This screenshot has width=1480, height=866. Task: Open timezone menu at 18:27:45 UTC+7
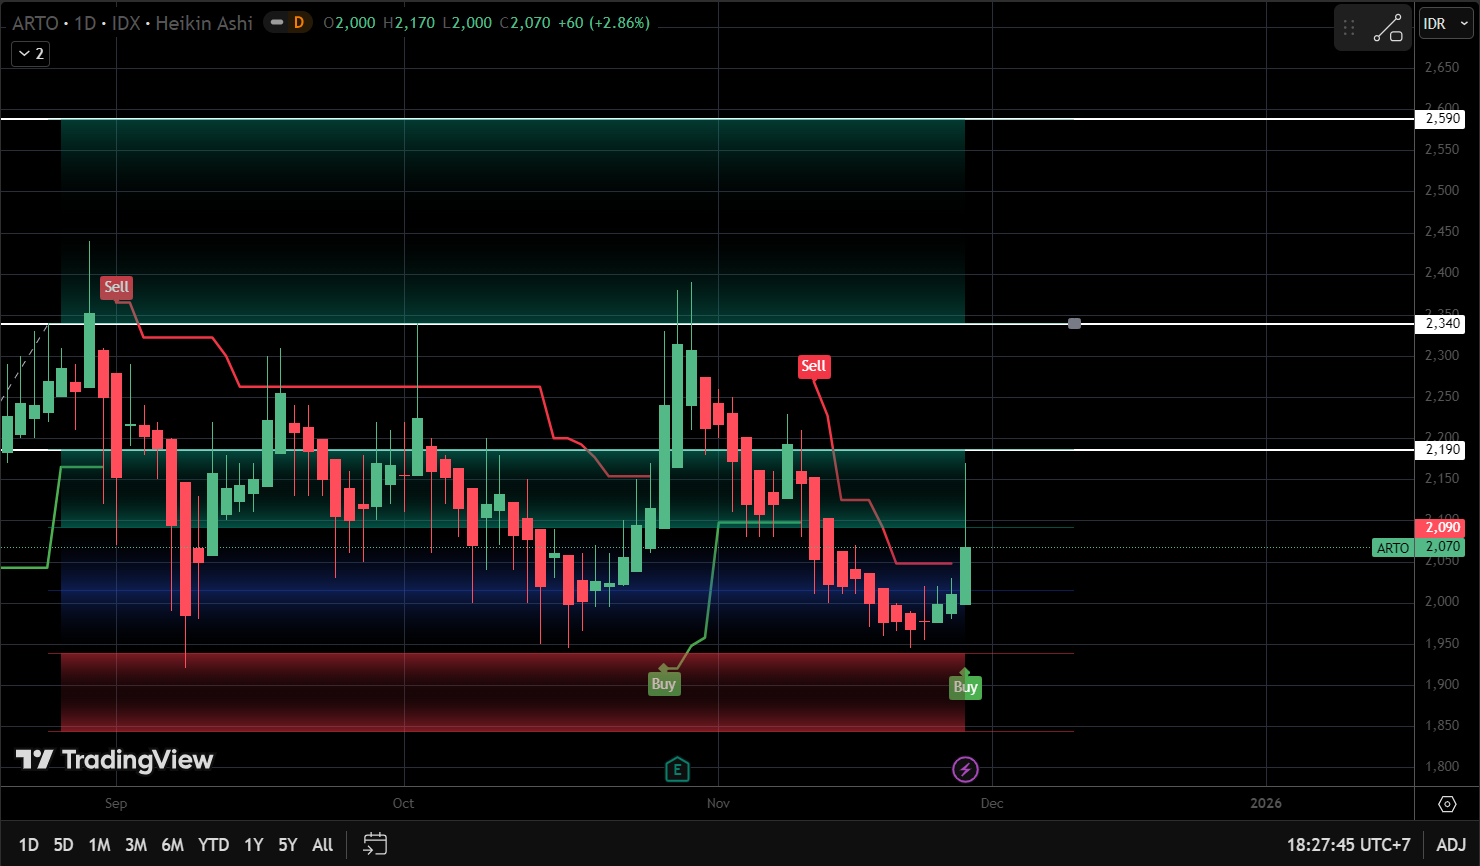[x=1348, y=845]
